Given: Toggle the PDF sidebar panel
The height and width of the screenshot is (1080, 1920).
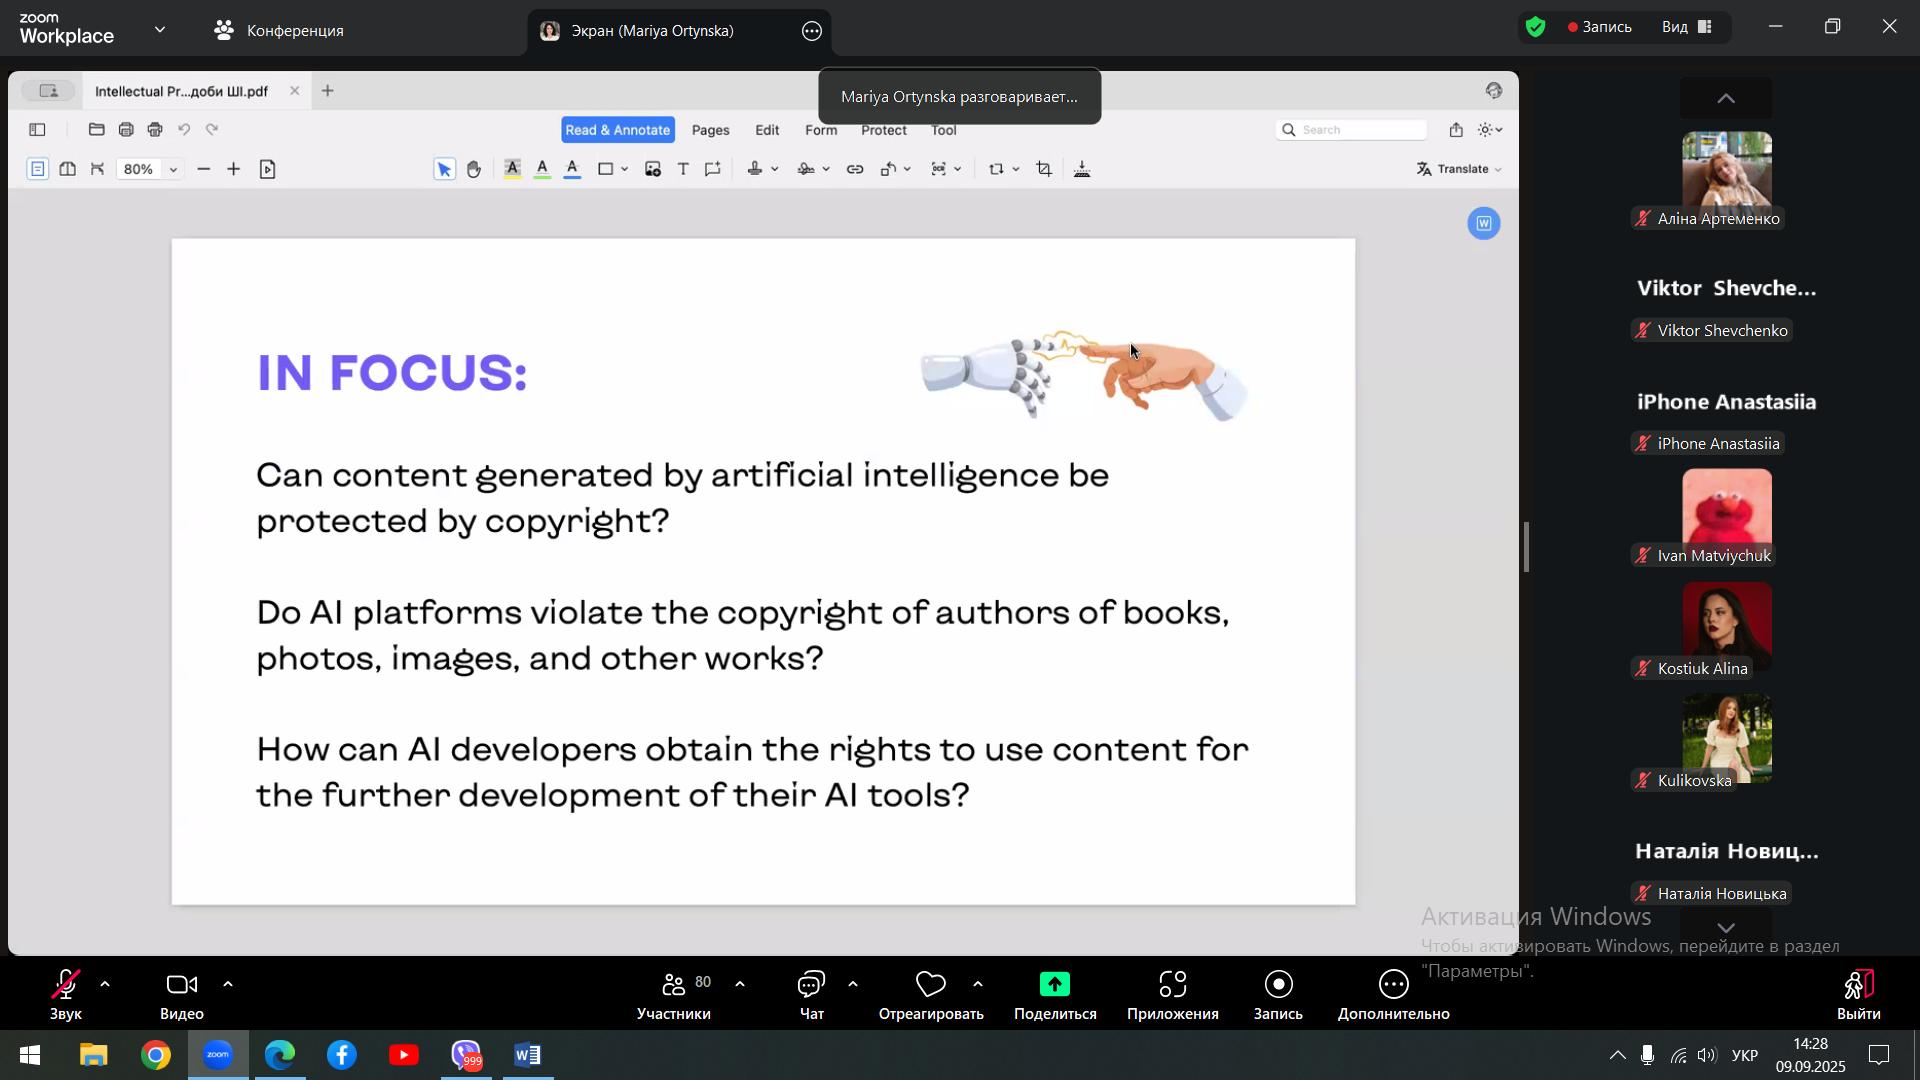Looking at the screenshot, I should 37,130.
